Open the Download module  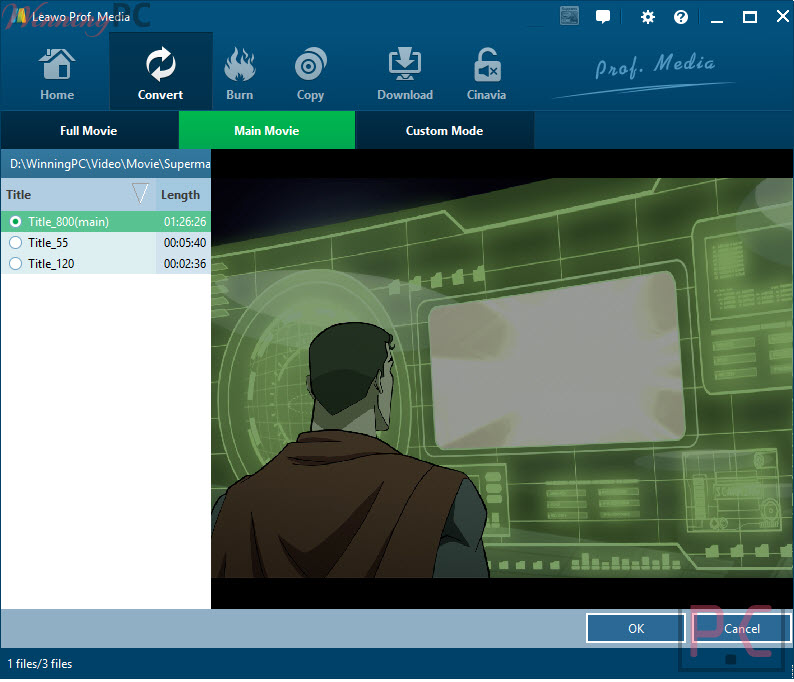click(405, 74)
